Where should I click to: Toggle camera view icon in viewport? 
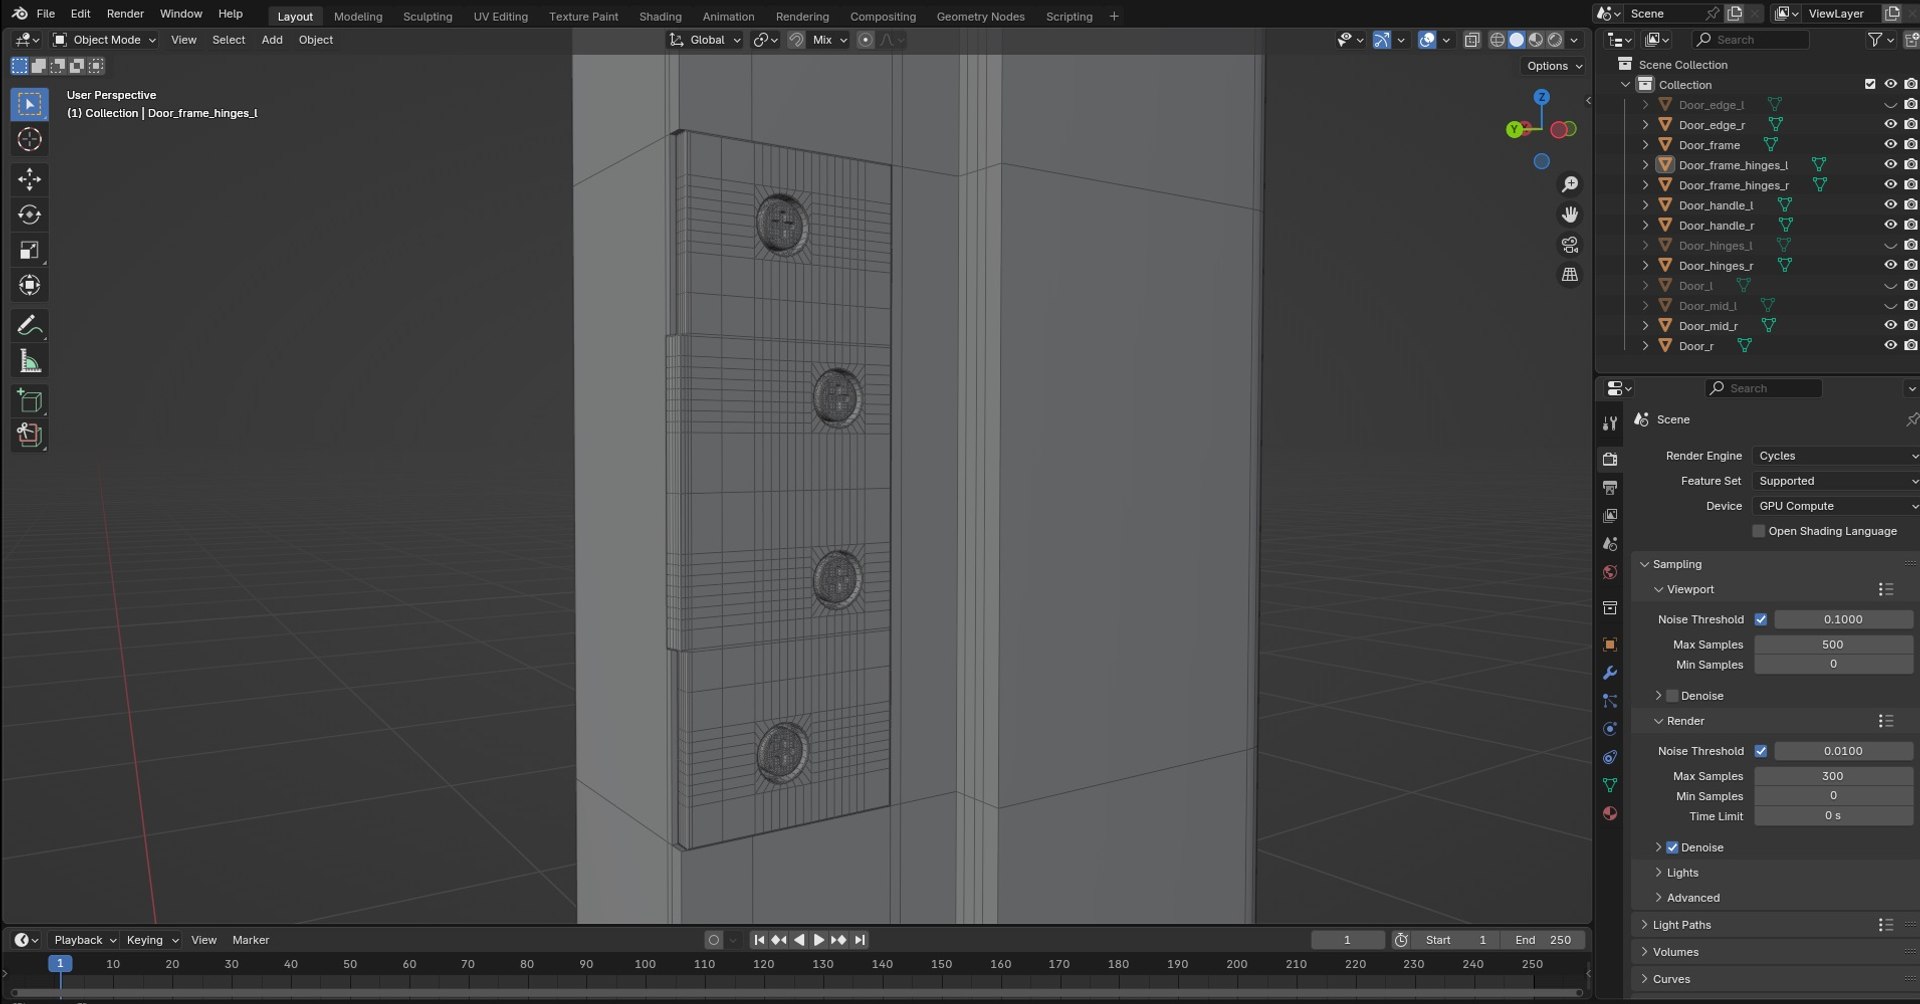point(1570,245)
